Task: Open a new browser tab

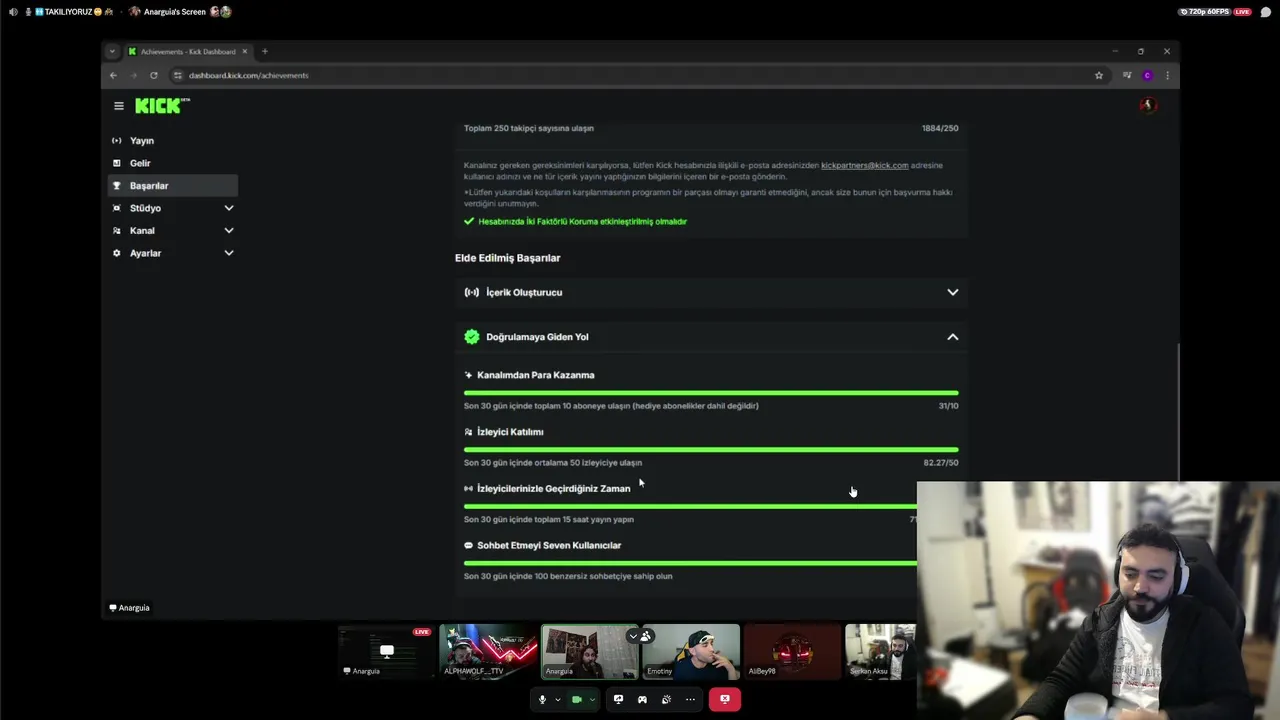Action: (x=264, y=51)
